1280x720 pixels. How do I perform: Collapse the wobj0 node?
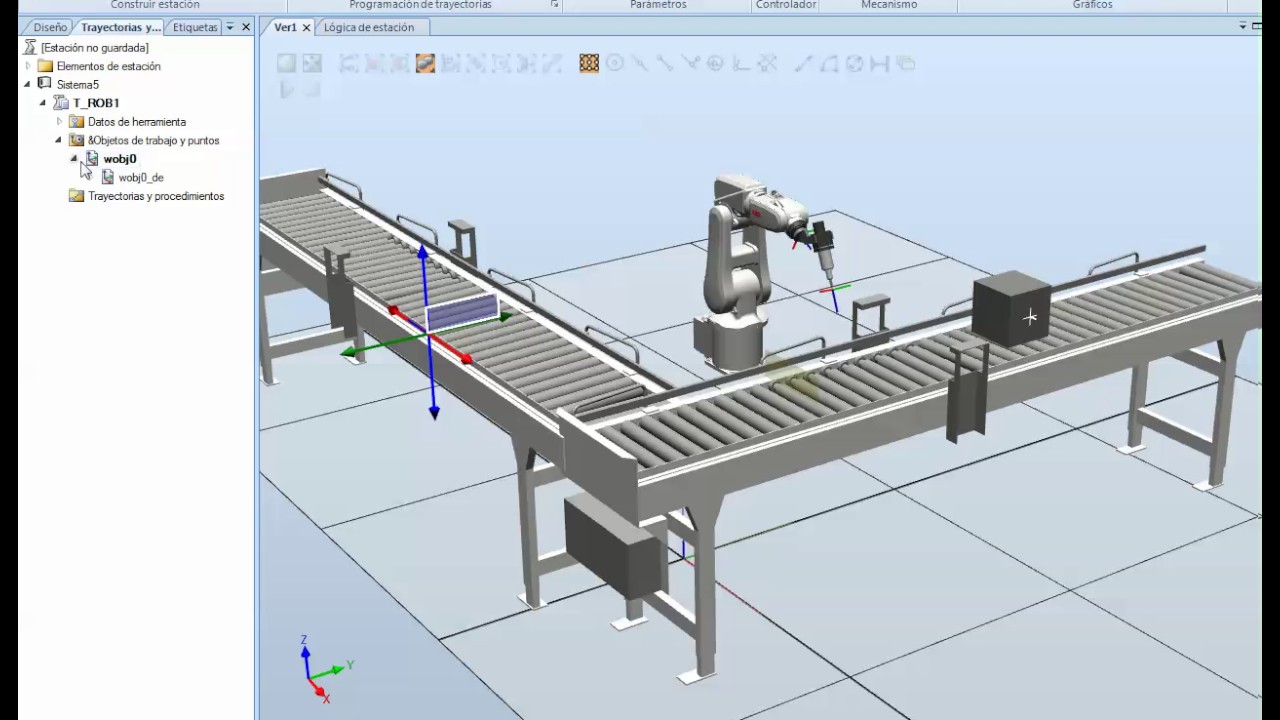pyautogui.click(x=74, y=159)
